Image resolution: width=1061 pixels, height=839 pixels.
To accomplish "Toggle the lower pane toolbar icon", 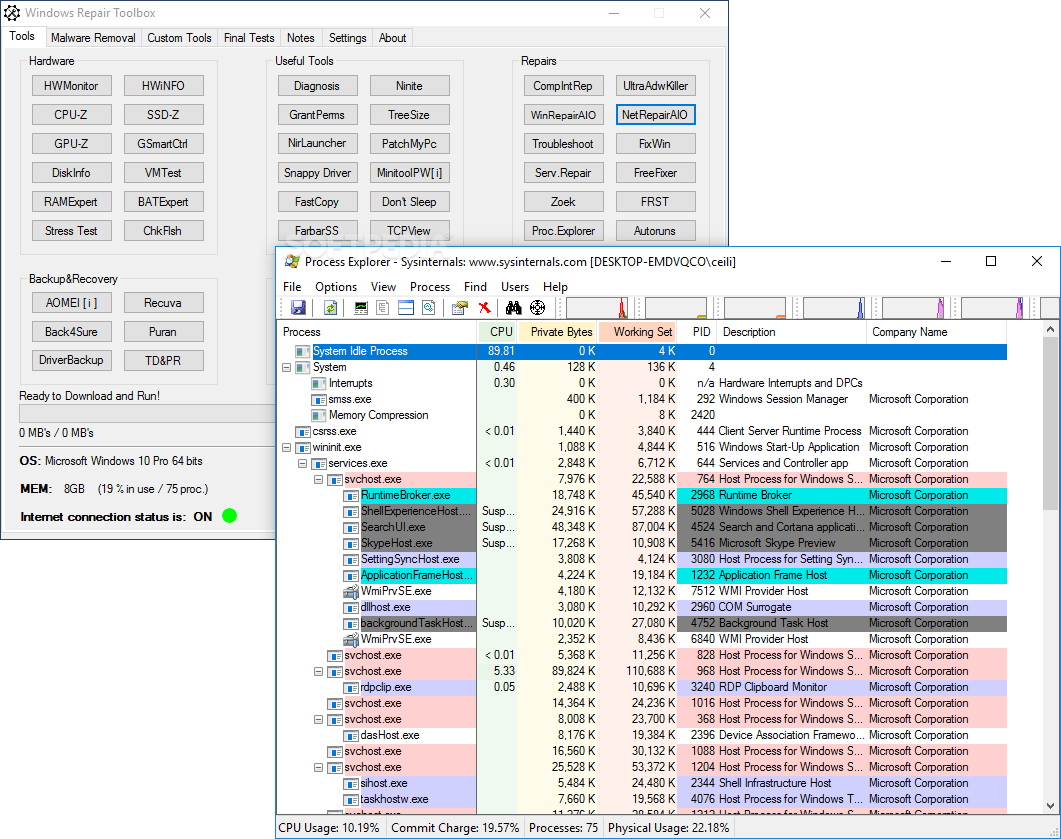I will tap(406, 308).
